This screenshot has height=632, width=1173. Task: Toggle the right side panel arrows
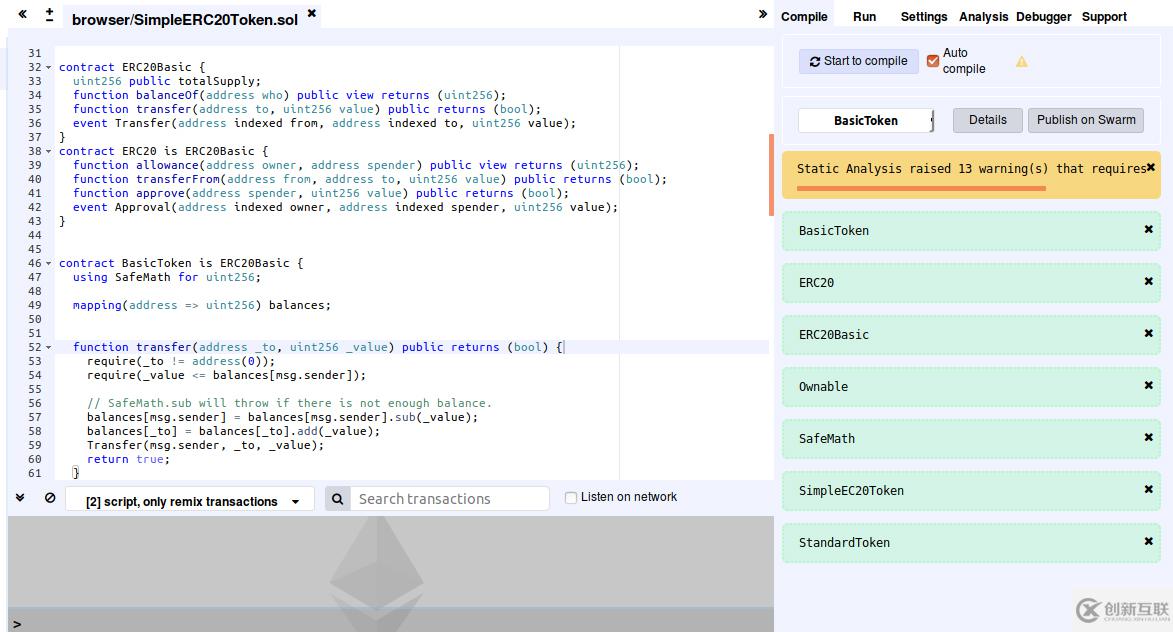coord(763,14)
